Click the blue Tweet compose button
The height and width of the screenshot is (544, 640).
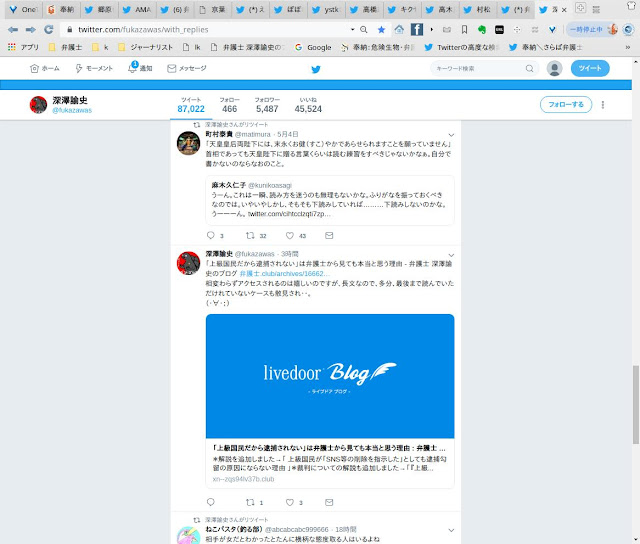click(590, 69)
